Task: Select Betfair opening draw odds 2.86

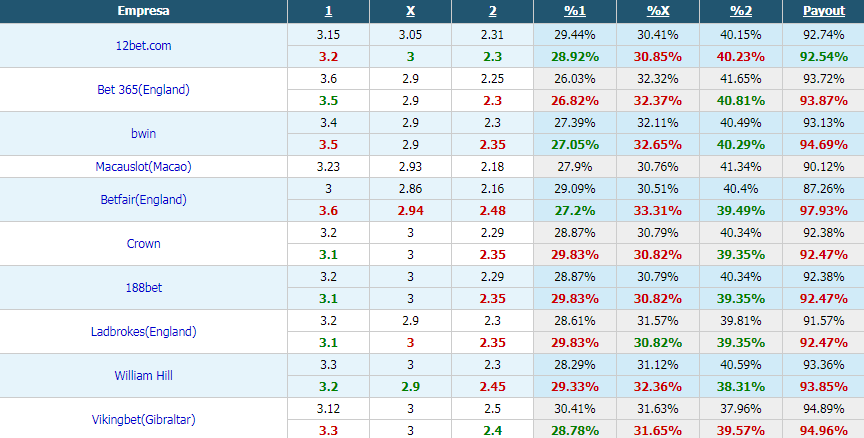Action: coord(410,189)
